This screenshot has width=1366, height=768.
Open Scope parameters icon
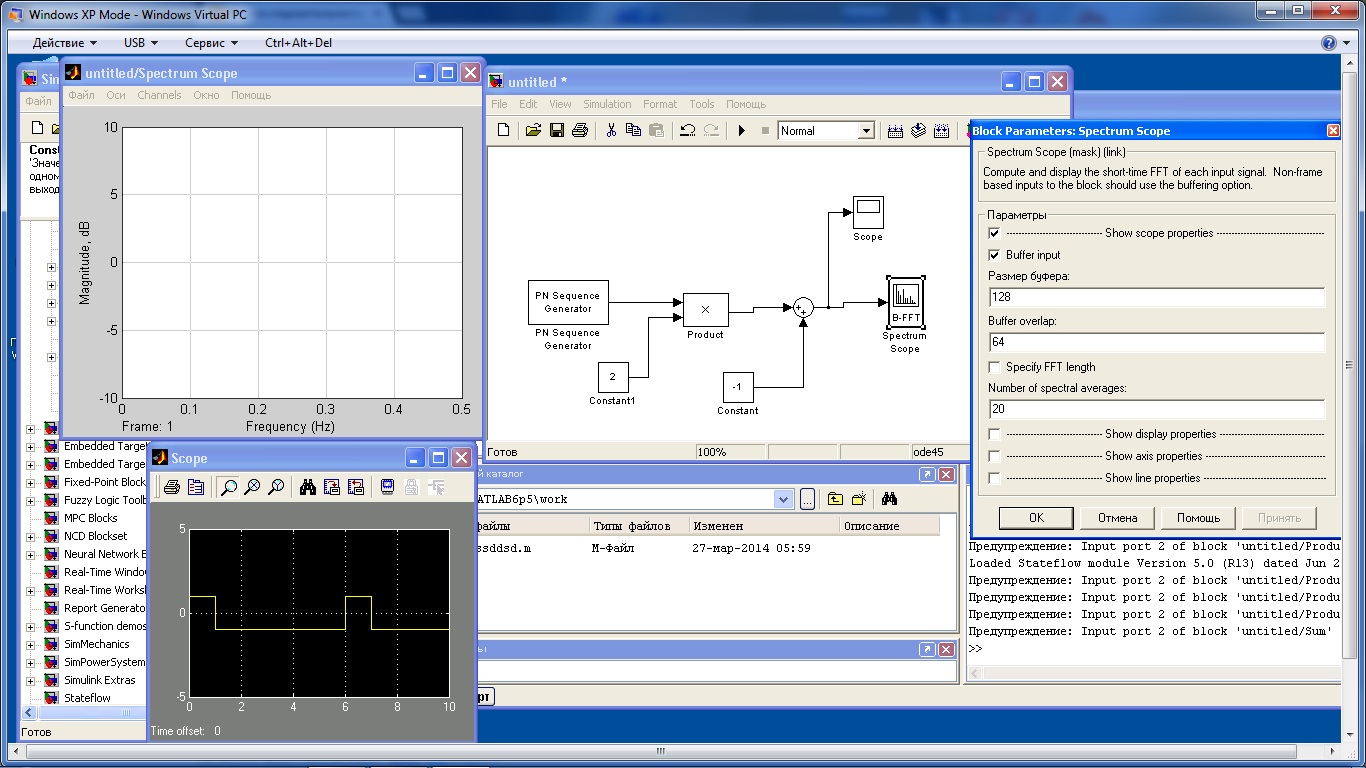196,487
